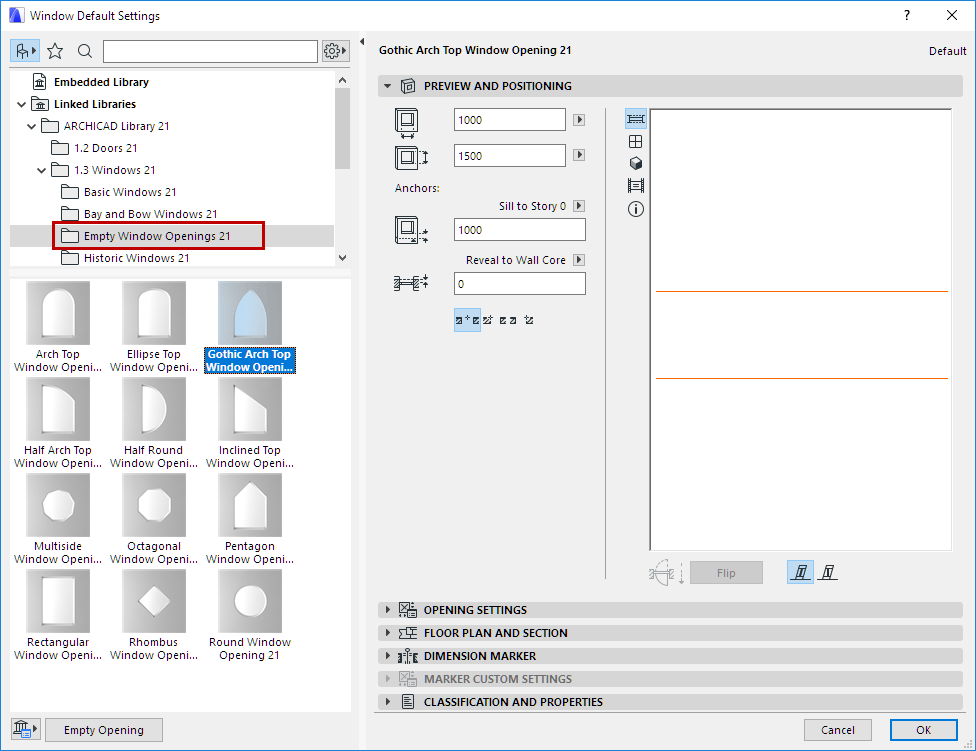Open the width value arrow menu
Viewport: 976px width, 751px height.
(x=579, y=120)
